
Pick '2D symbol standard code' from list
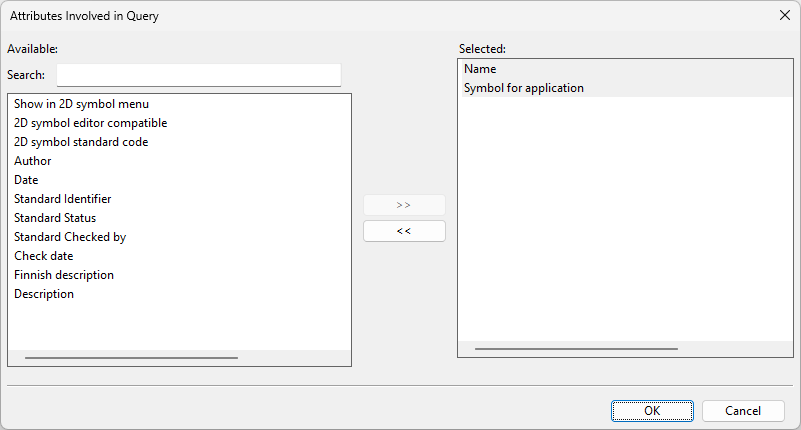click(x=81, y=142)
